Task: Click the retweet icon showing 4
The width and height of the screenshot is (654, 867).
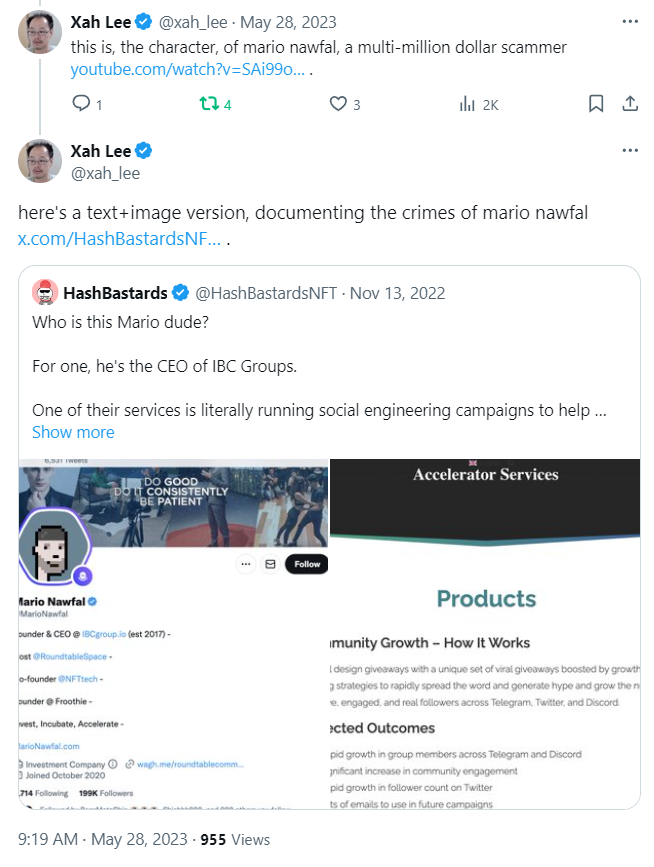Action: 209,104
